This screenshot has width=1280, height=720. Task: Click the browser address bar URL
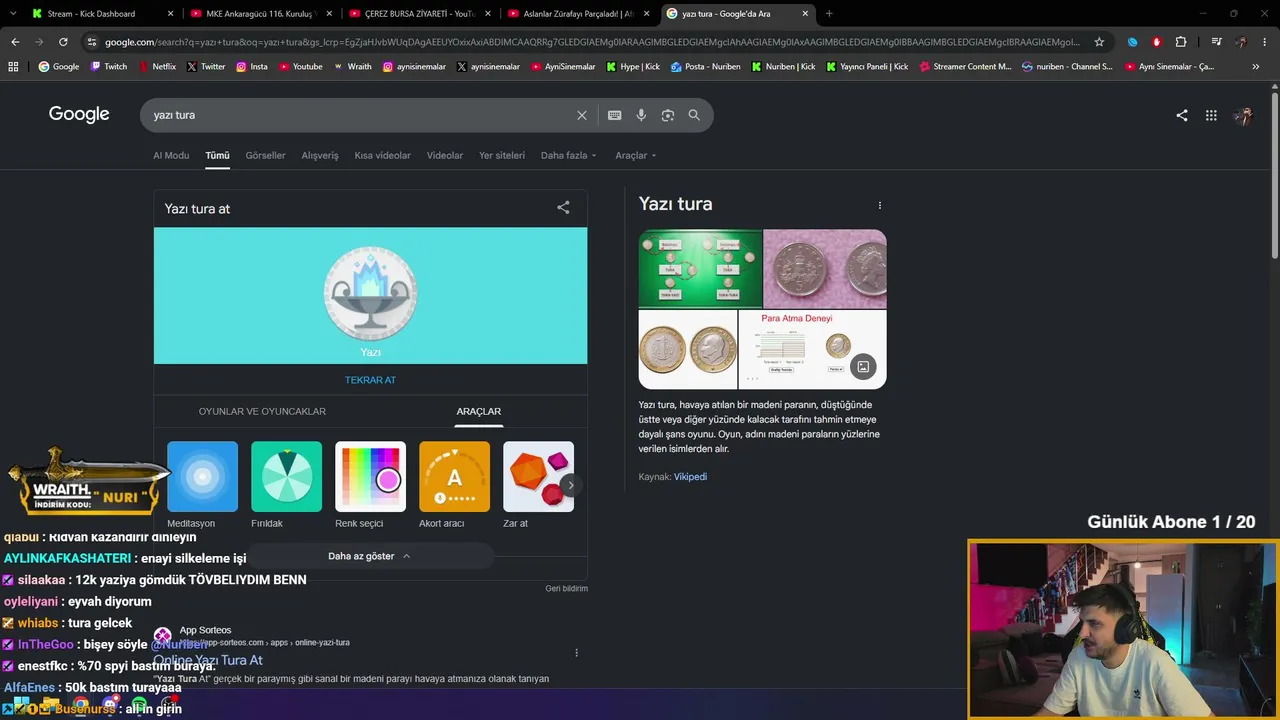[592, 42]
